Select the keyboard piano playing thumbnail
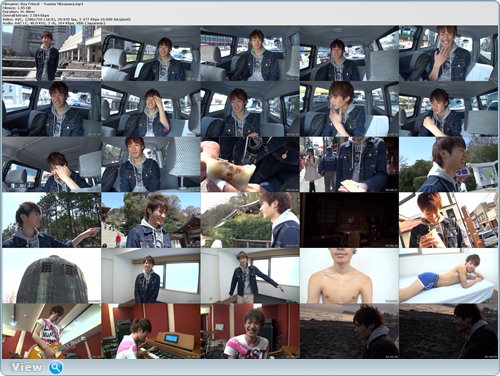500x376 pixels. point(151,331)
